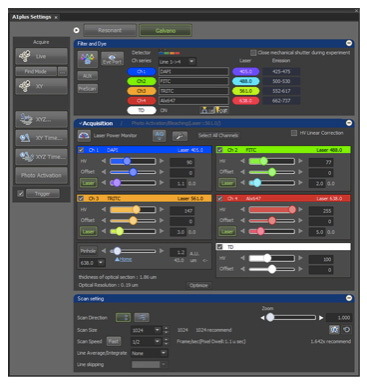
Task: Click the Live acquisition microscope icon
Action: pyautogui.click(x=25, y=56)
